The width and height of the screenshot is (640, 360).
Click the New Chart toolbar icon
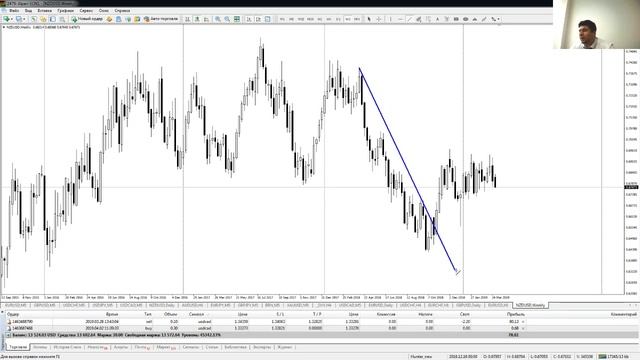click(6, 19)
